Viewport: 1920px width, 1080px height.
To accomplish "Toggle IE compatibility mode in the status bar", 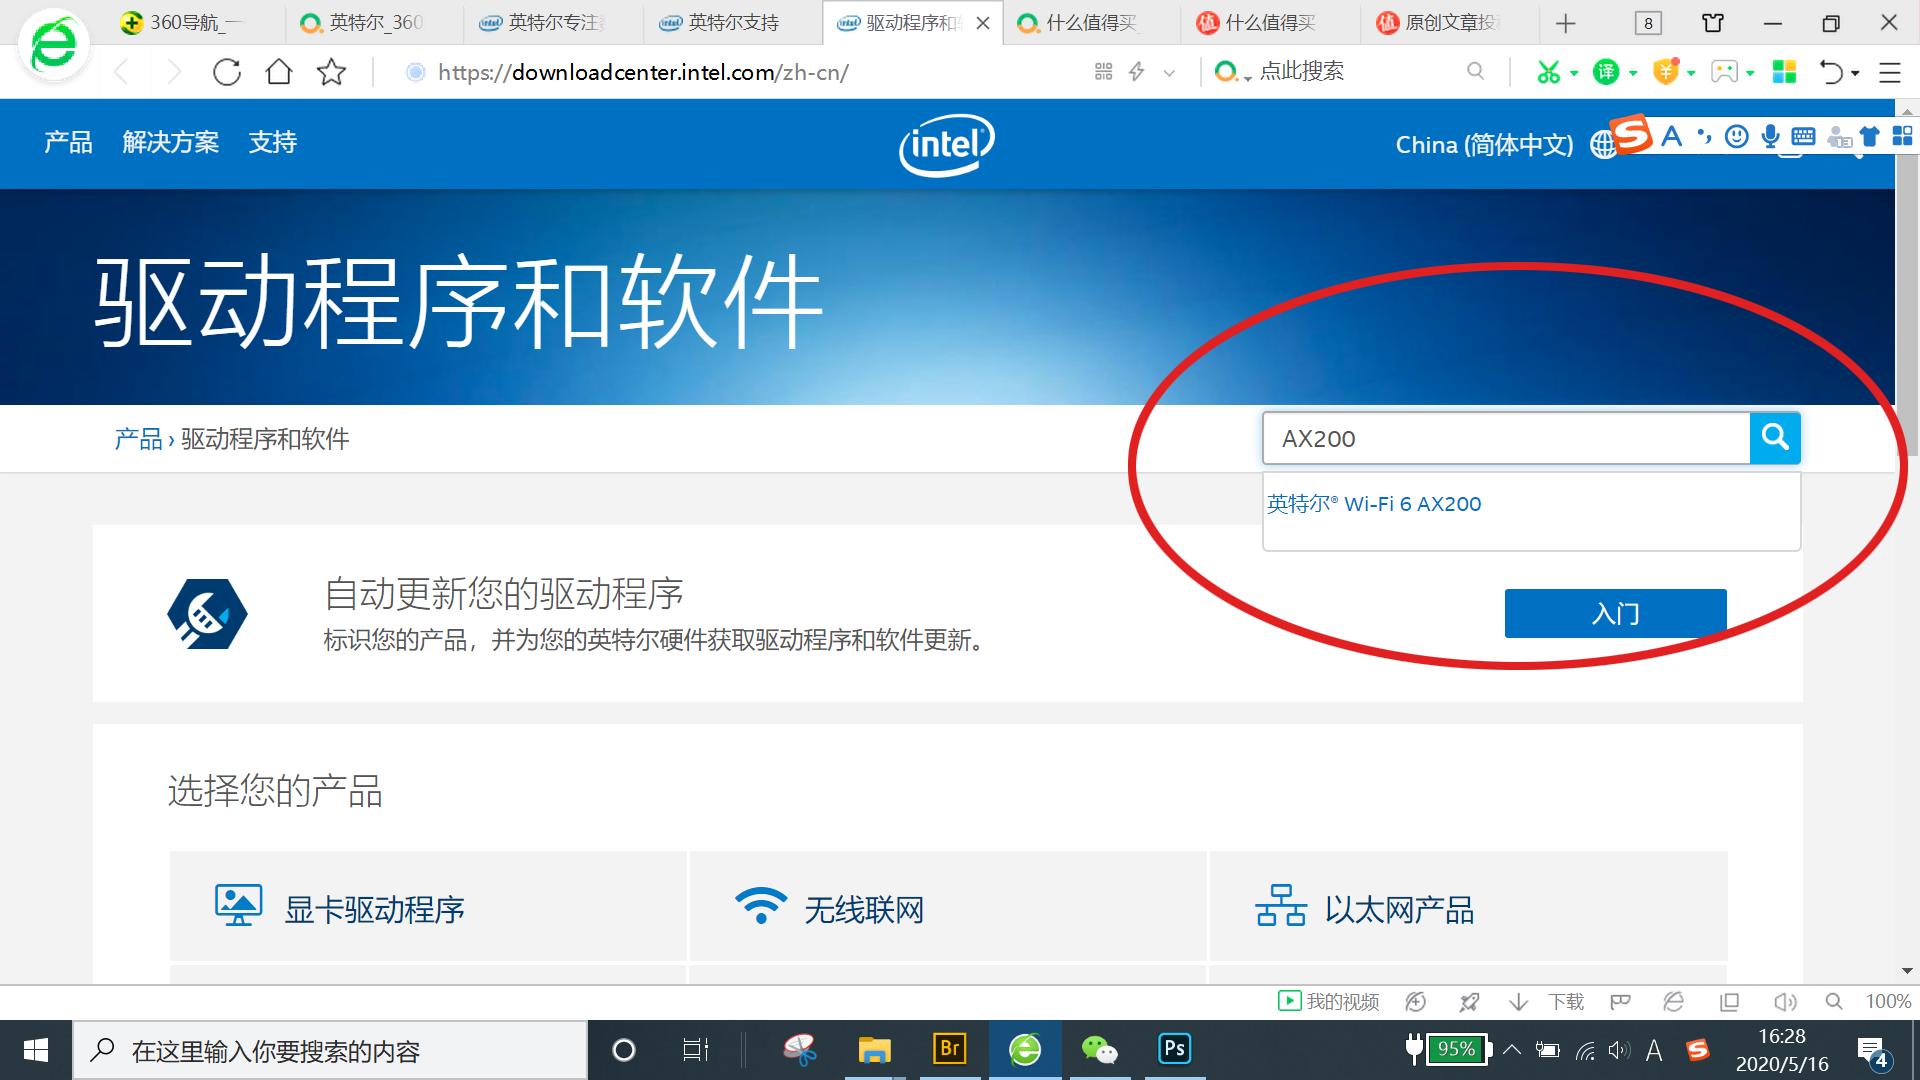I will (x=1674, y=1001).
